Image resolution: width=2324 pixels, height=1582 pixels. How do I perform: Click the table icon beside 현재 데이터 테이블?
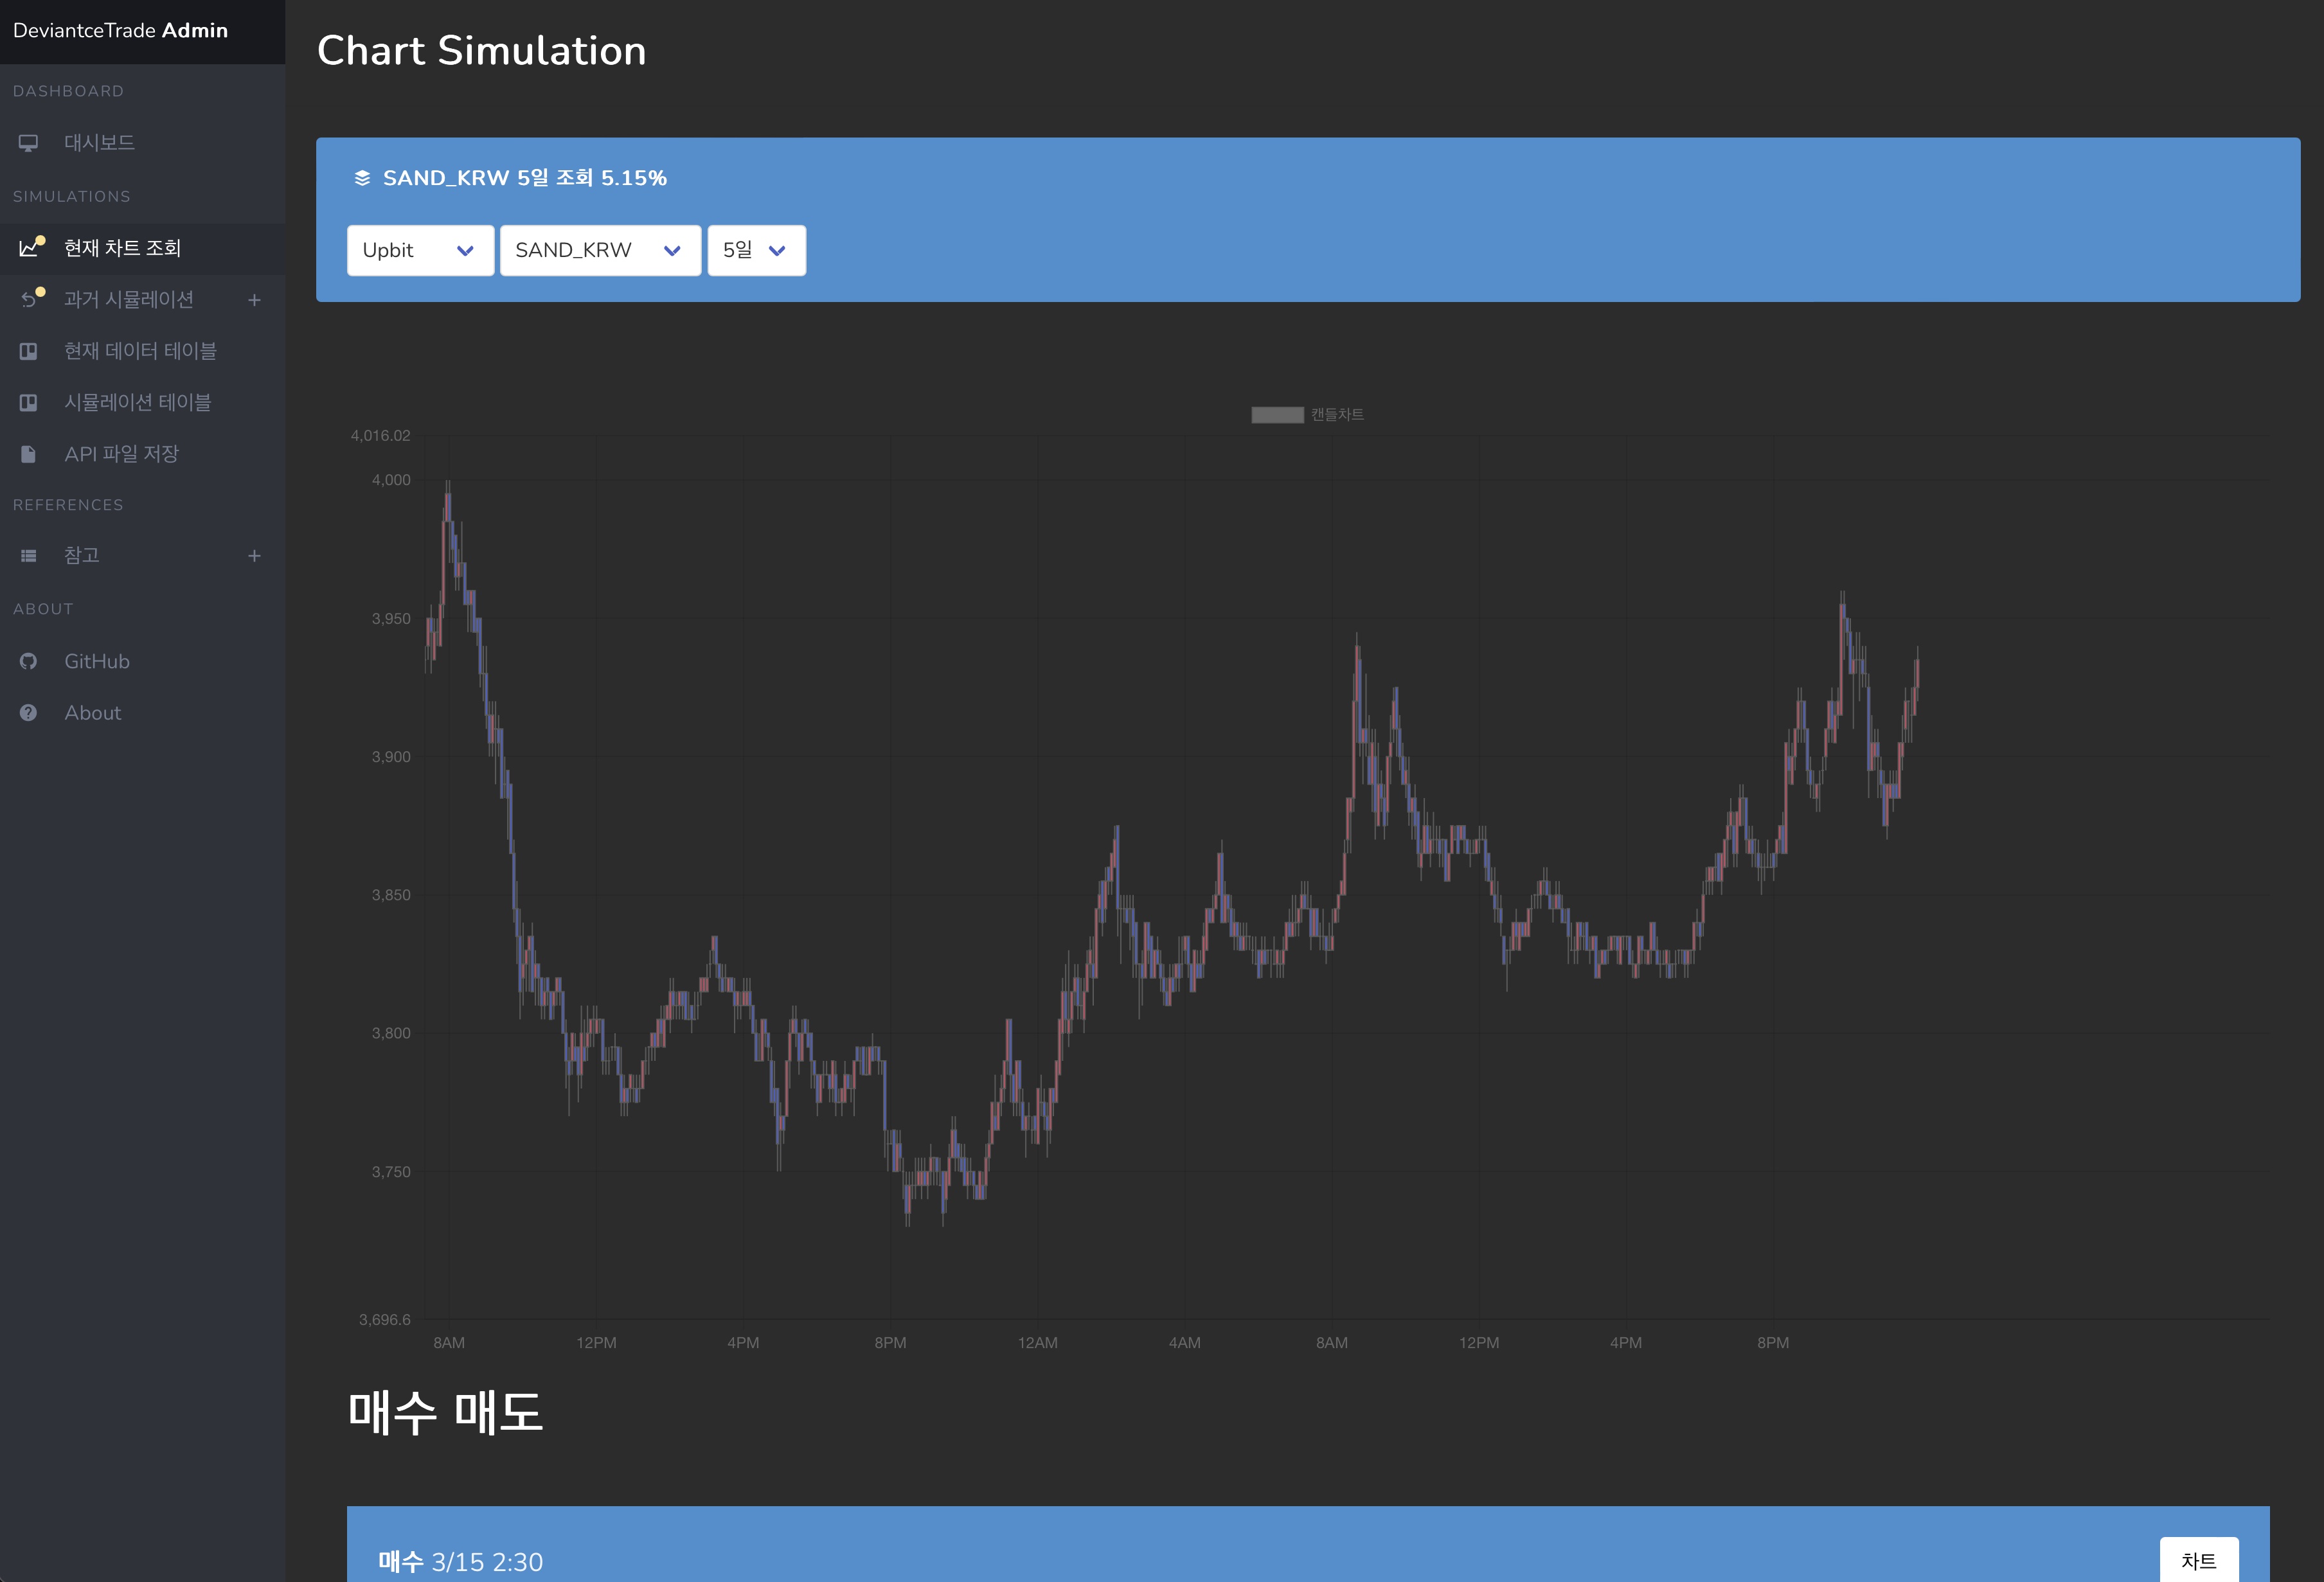28,351
